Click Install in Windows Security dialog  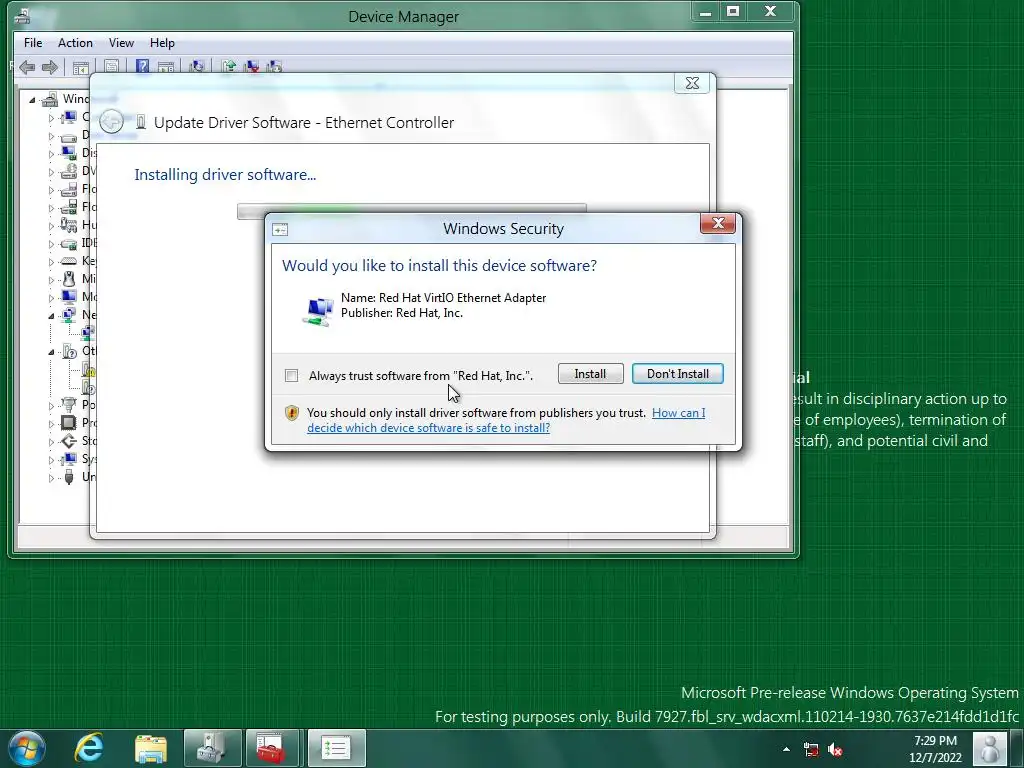(590, 374)
